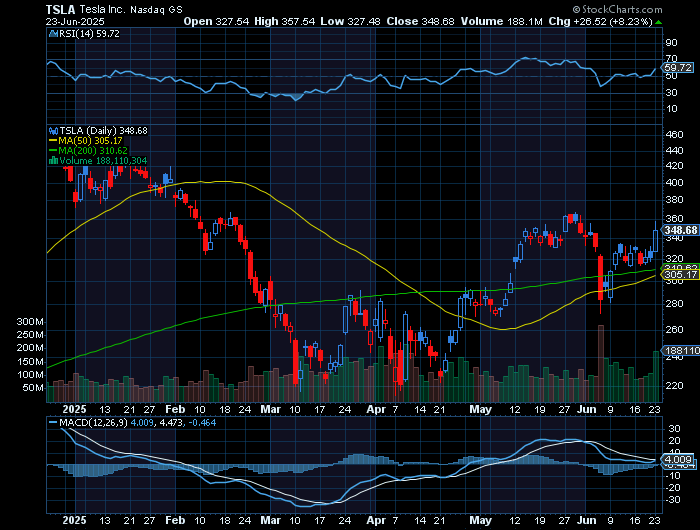Select the blue MACD line marker in the legend
The image size is (700, 530).
pyautogui.click(x=53, y=422)
